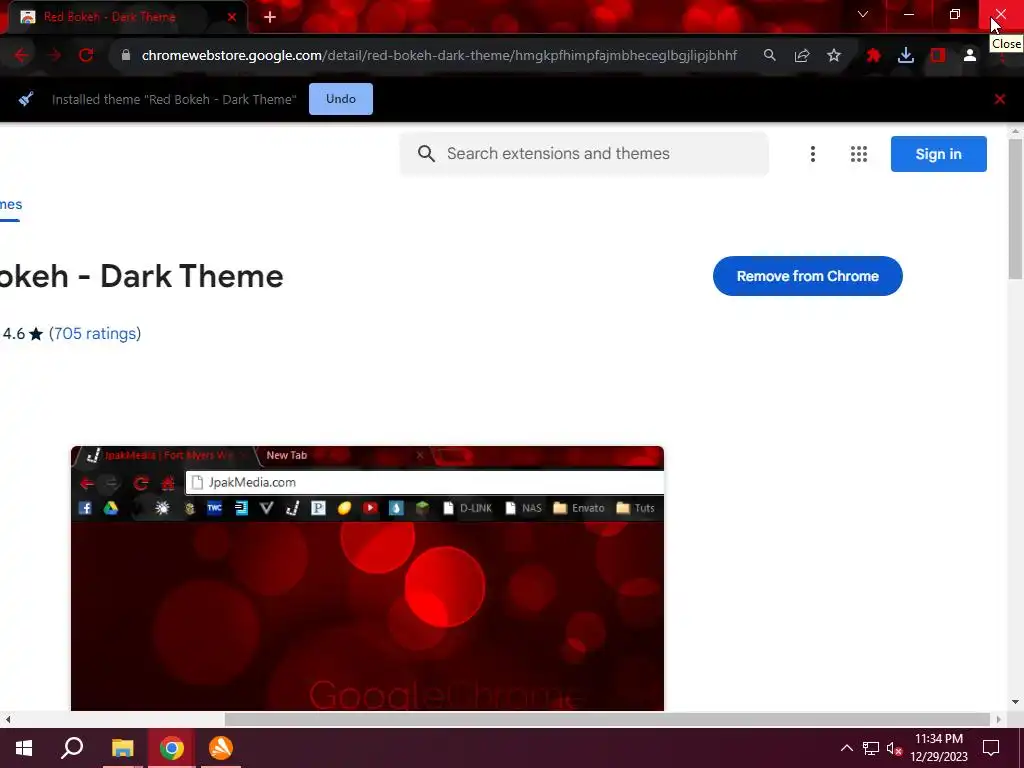Dismiss the installed theme infobar
The image size is (1024, 768).
click(x=1000, y=99)
